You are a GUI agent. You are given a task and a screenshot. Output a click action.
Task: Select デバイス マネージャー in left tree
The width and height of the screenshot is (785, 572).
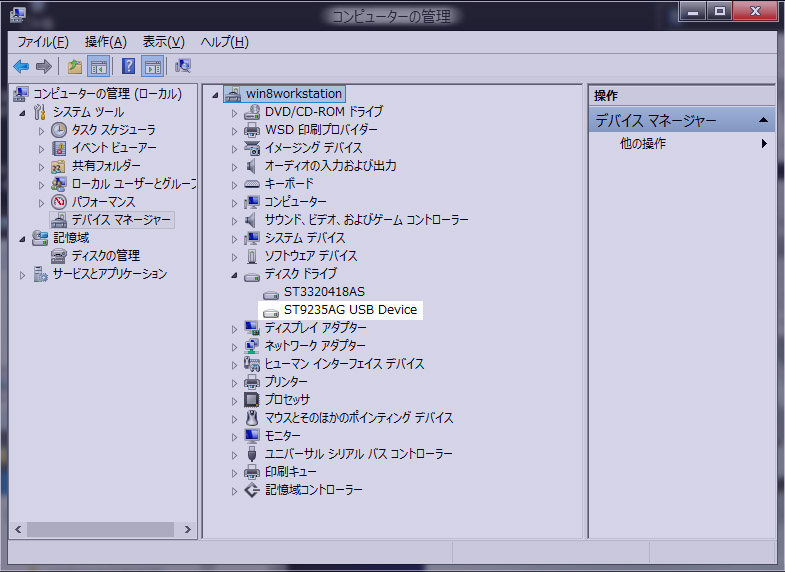tap(121, 220)
